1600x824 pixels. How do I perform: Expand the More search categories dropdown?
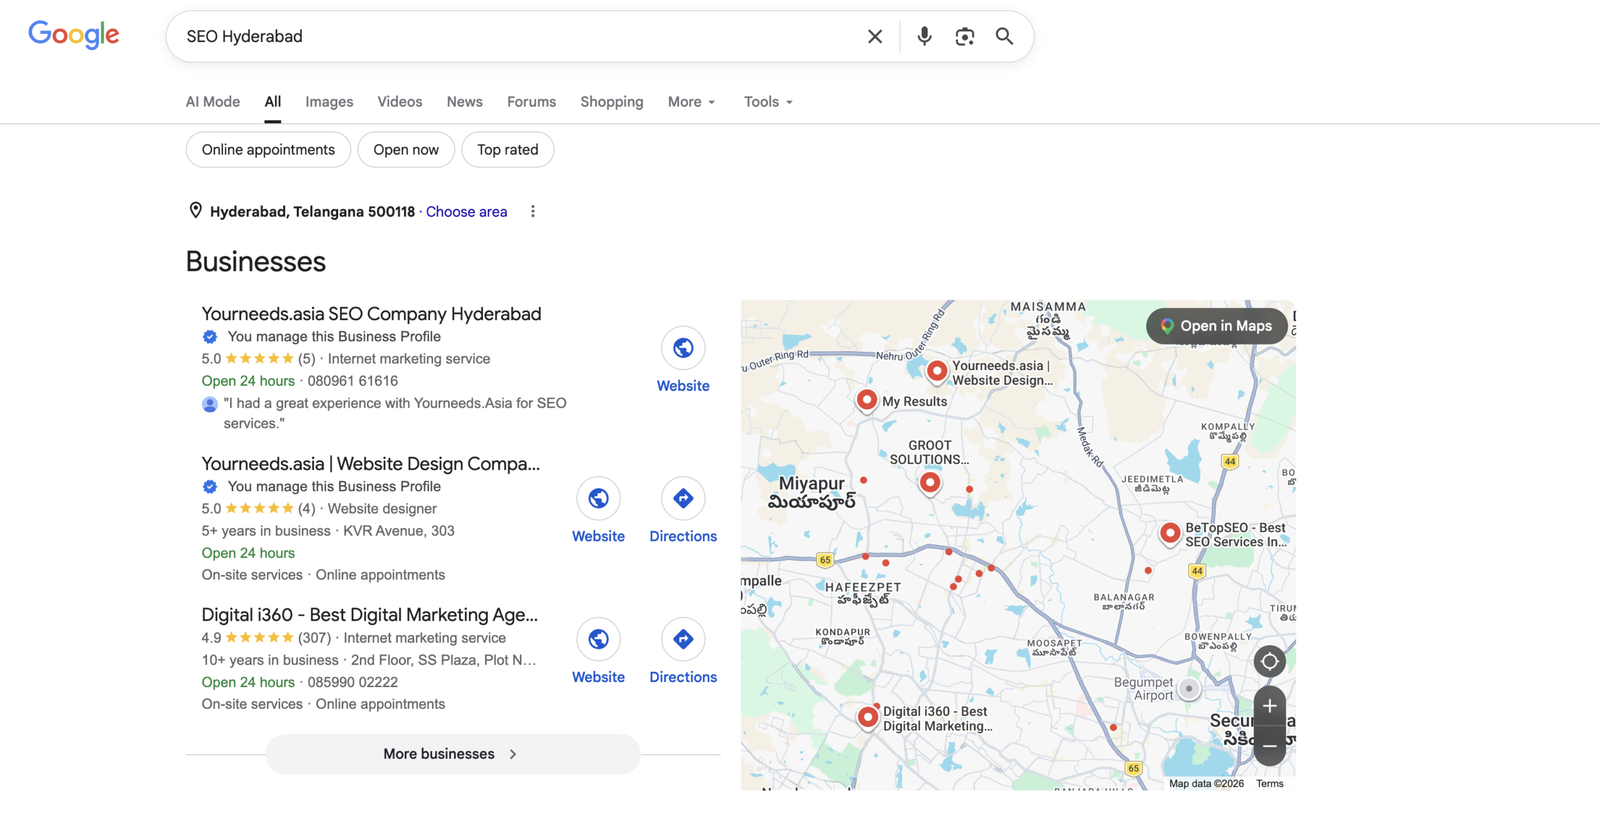coord(691,102)
